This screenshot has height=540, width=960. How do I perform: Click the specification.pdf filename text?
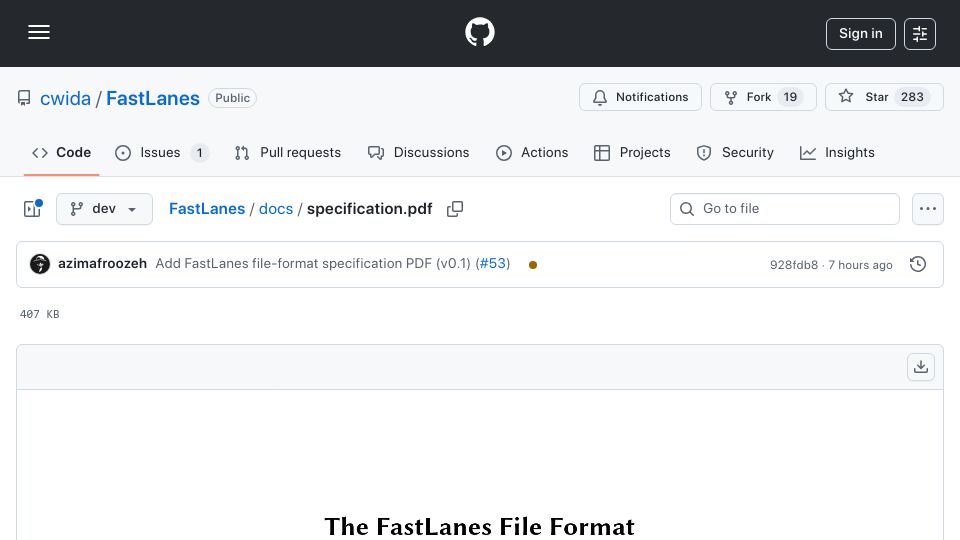tap(369, 209)
